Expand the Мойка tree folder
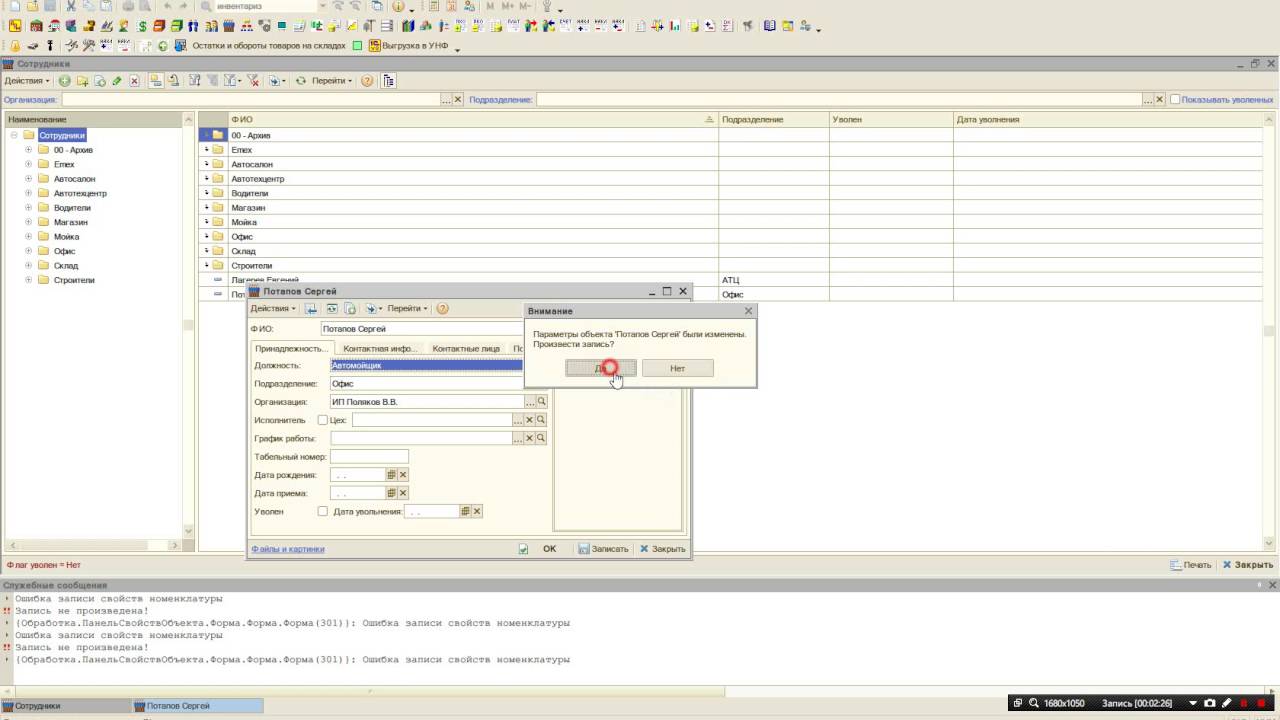This screenshot has height=720, width=1280. pos(29,237)
